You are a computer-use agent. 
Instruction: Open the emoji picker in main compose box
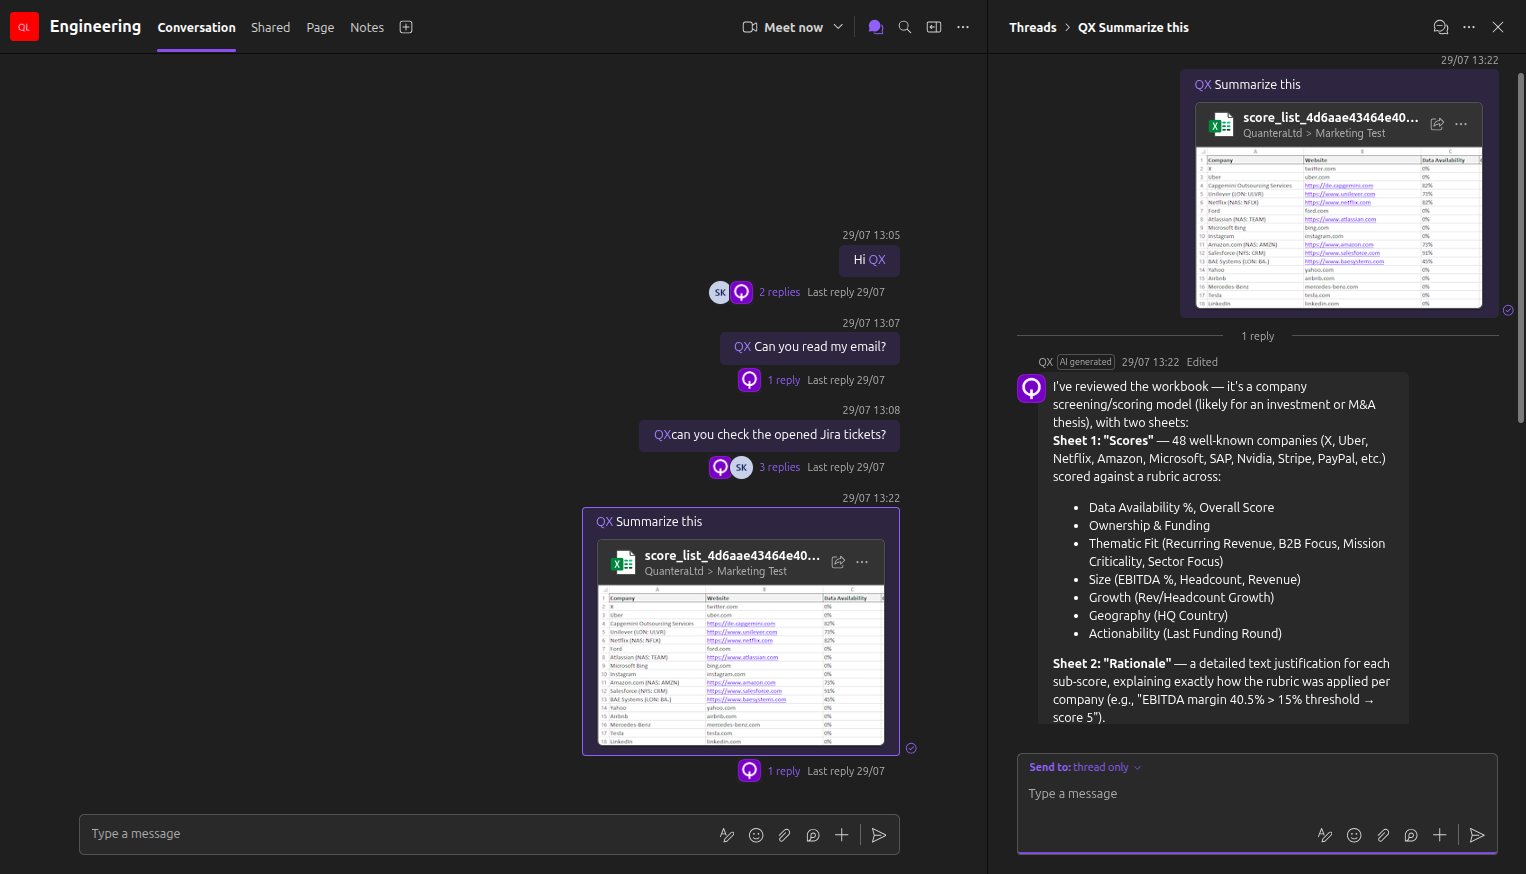pyautogui.click(x=756, y=835)
